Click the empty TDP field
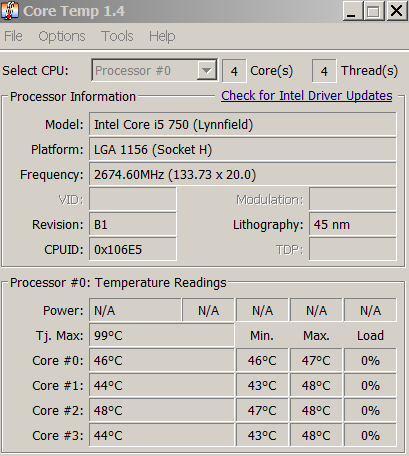Screen dimensions: 409x456 [353, 249]
